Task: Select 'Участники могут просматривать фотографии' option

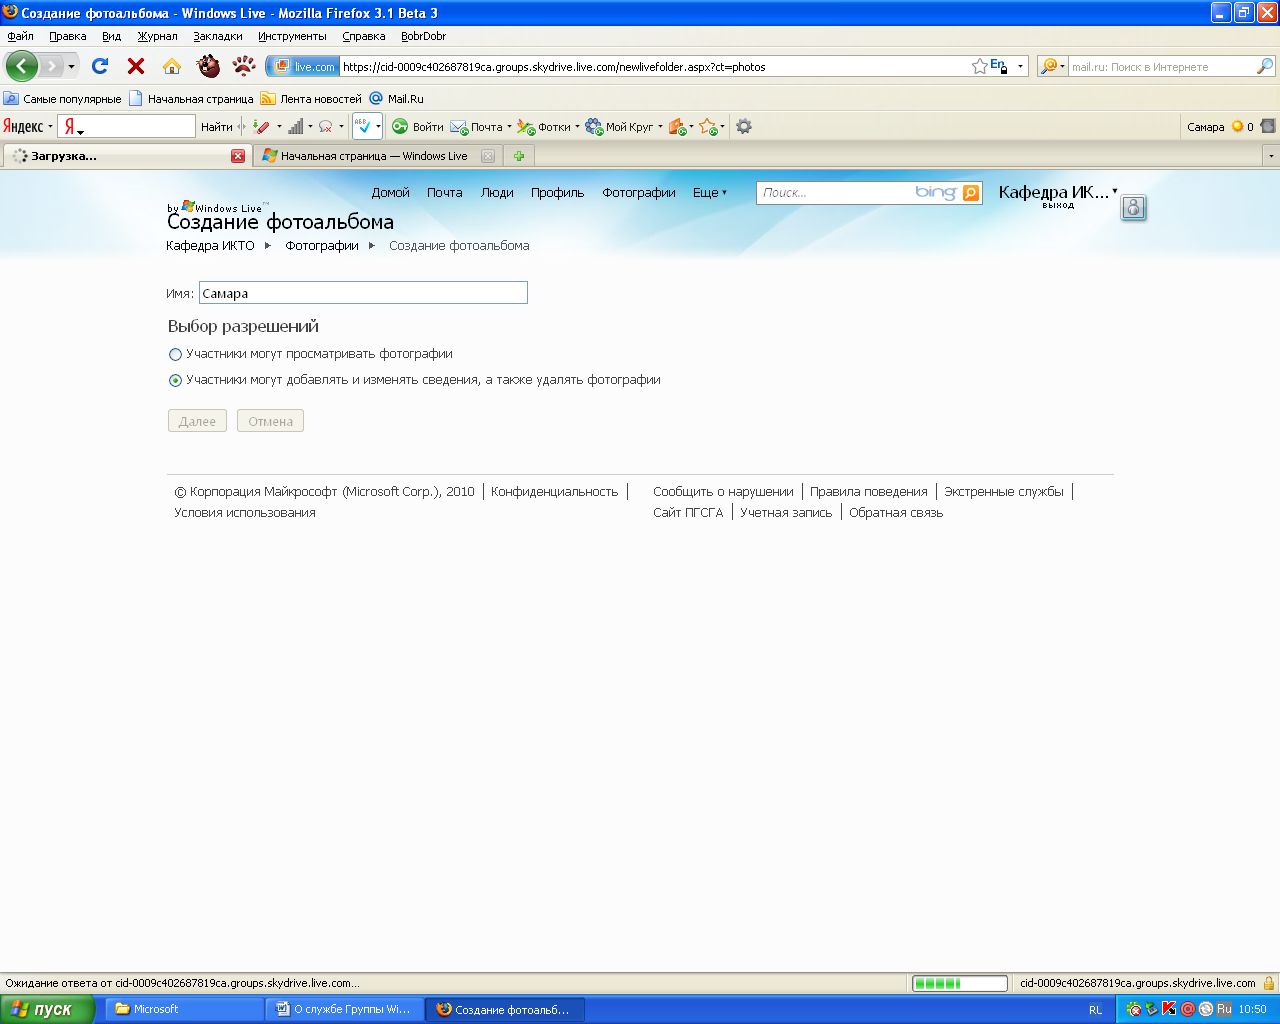Action: (x=175, y=354)
